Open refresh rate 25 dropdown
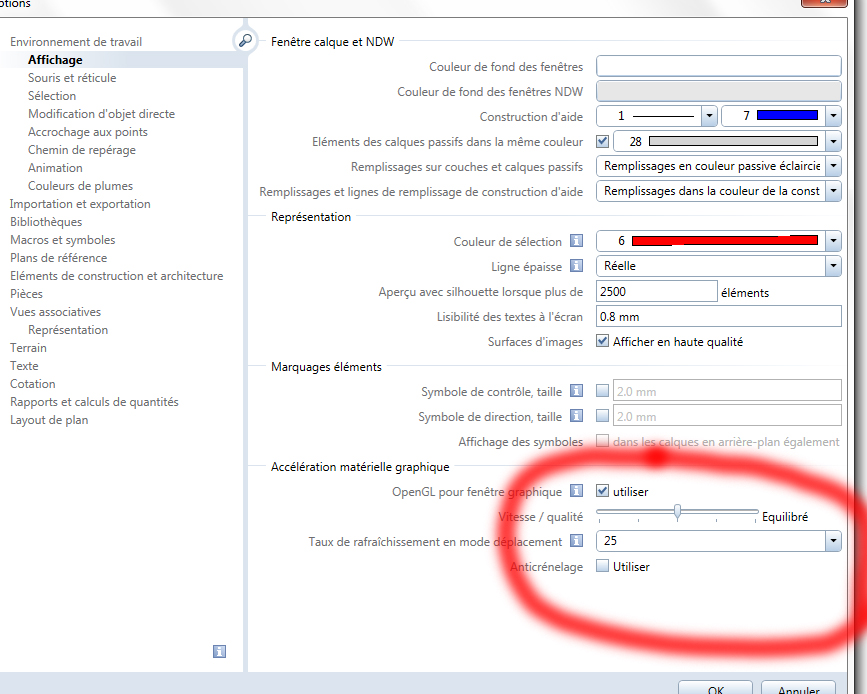Image resolution: width=867 pixels, height=694 pixels. 833,541
